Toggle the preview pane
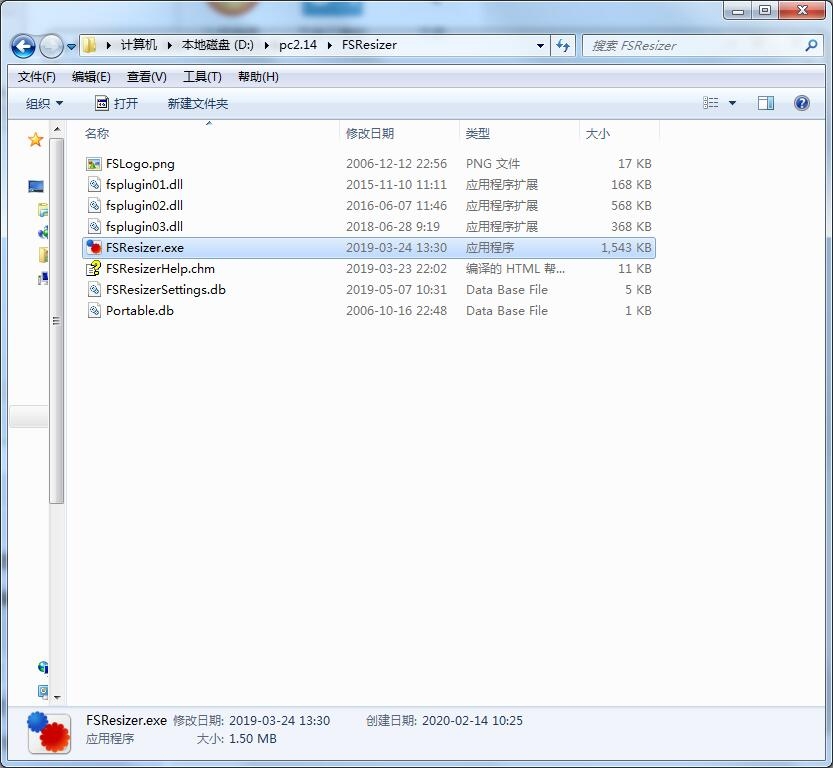833x768 pixels. 766,103
